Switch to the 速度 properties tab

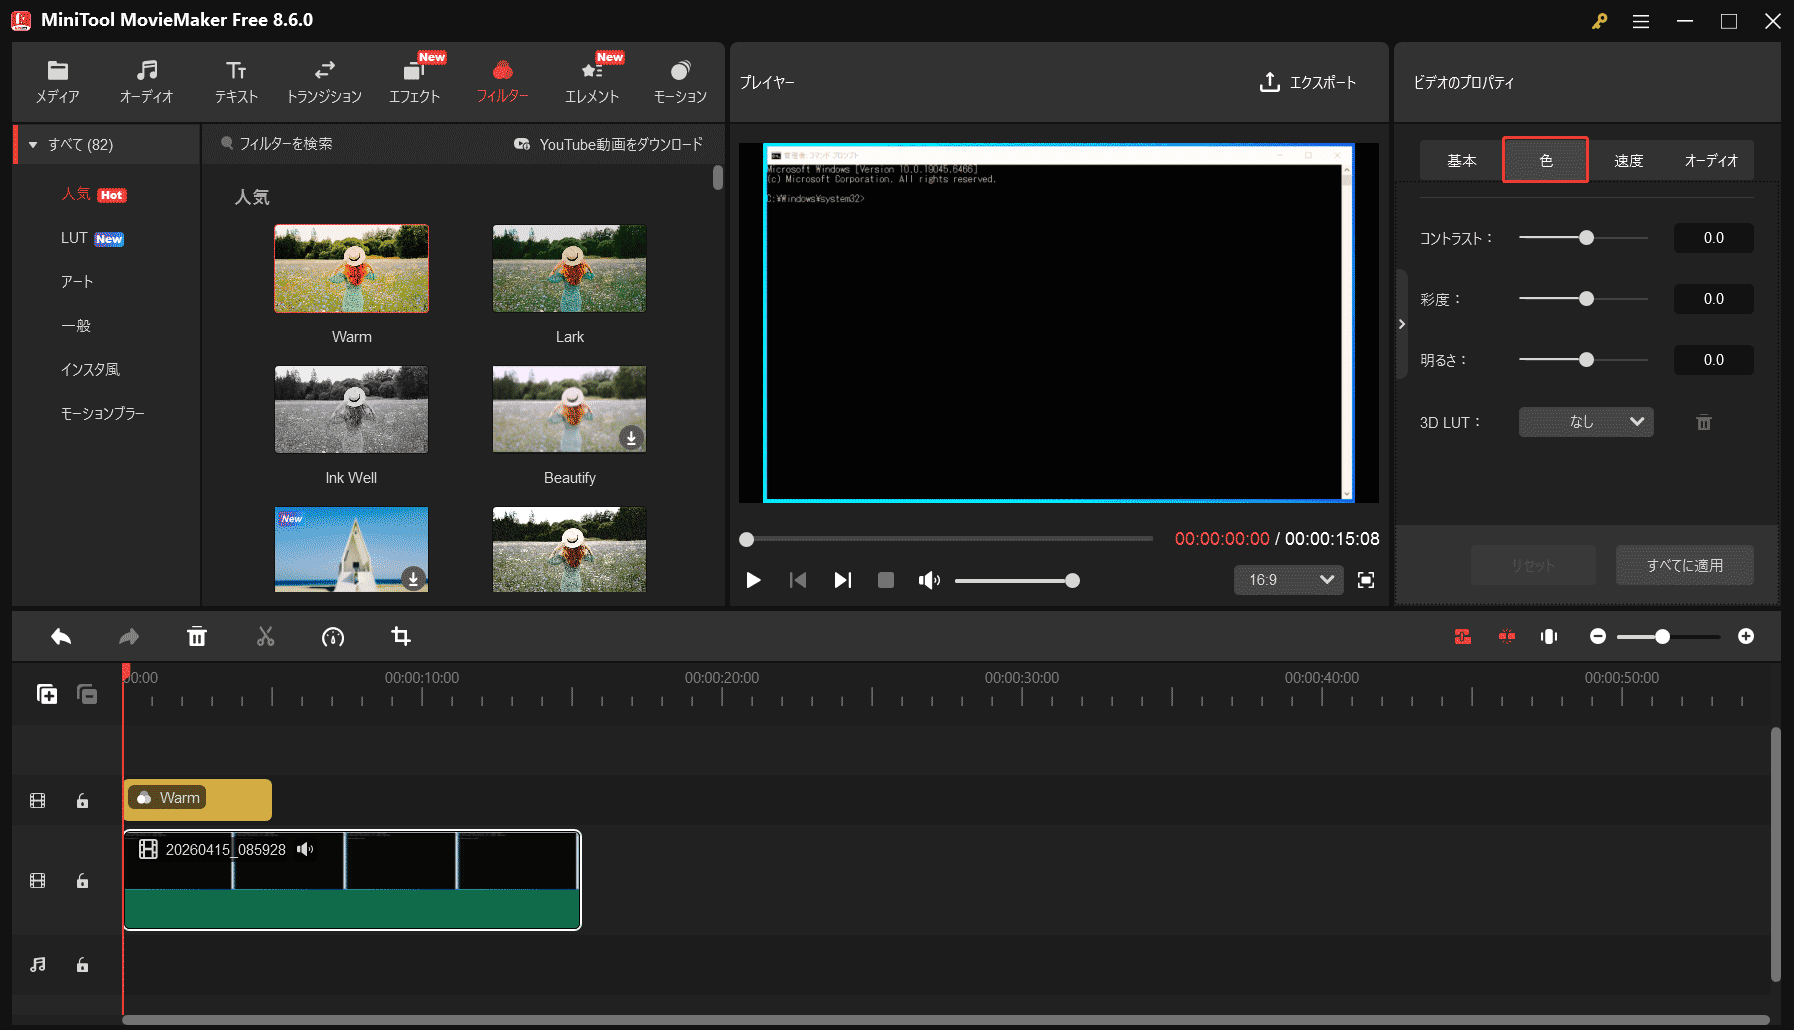click(x=1628, y=159)
